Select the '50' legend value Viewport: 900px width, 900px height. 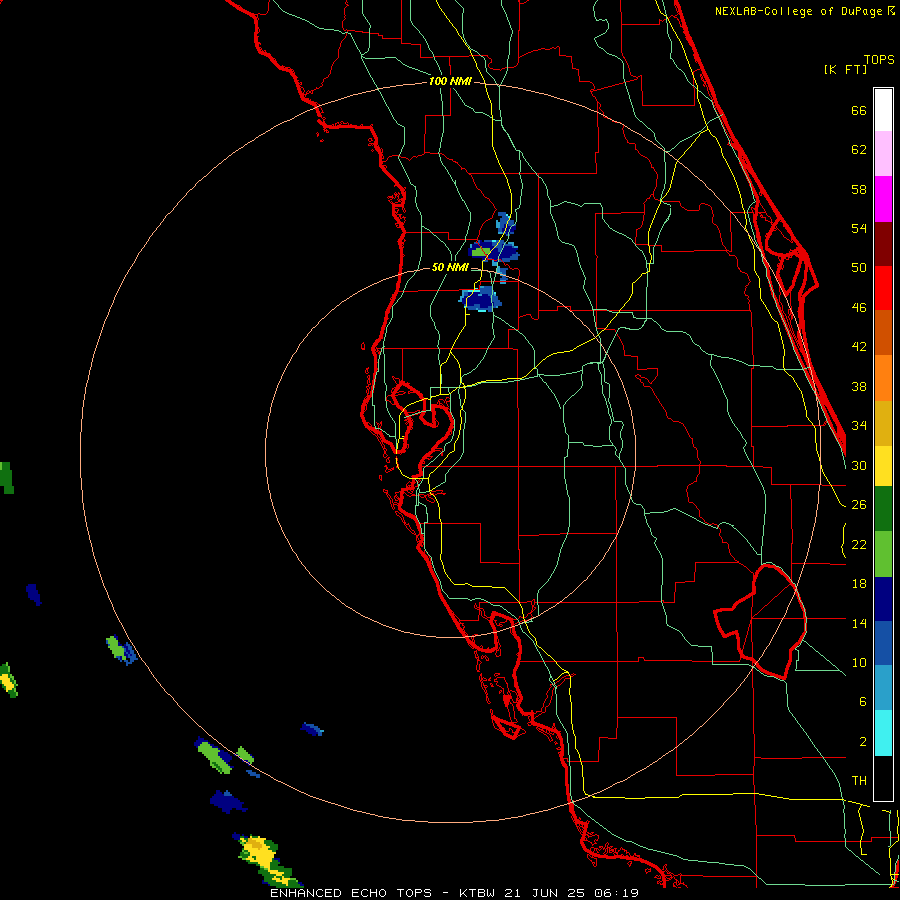859,268
